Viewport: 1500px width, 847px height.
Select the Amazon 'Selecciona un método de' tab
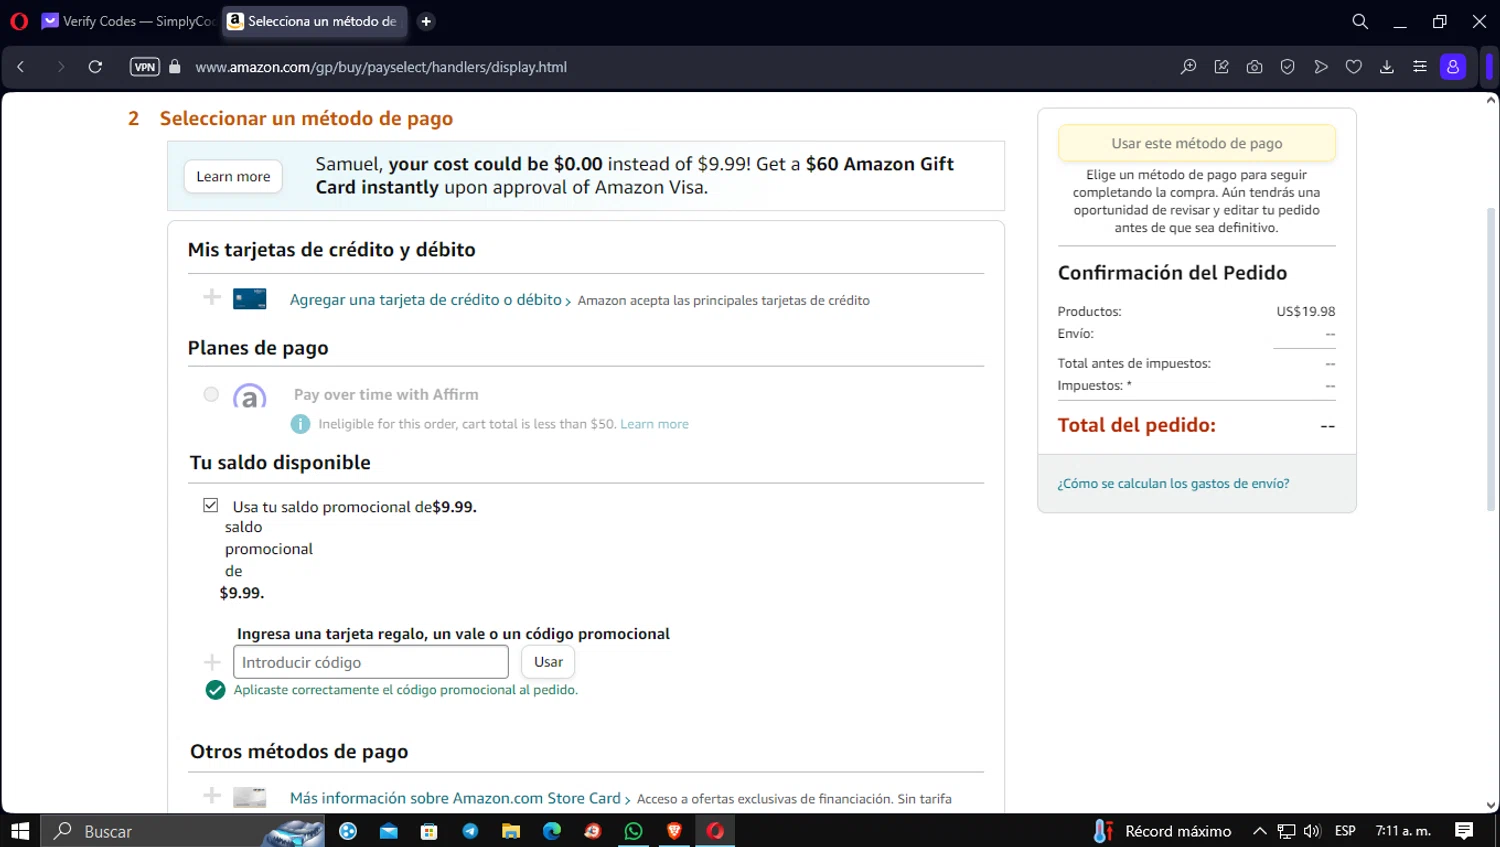click(314, 21)
